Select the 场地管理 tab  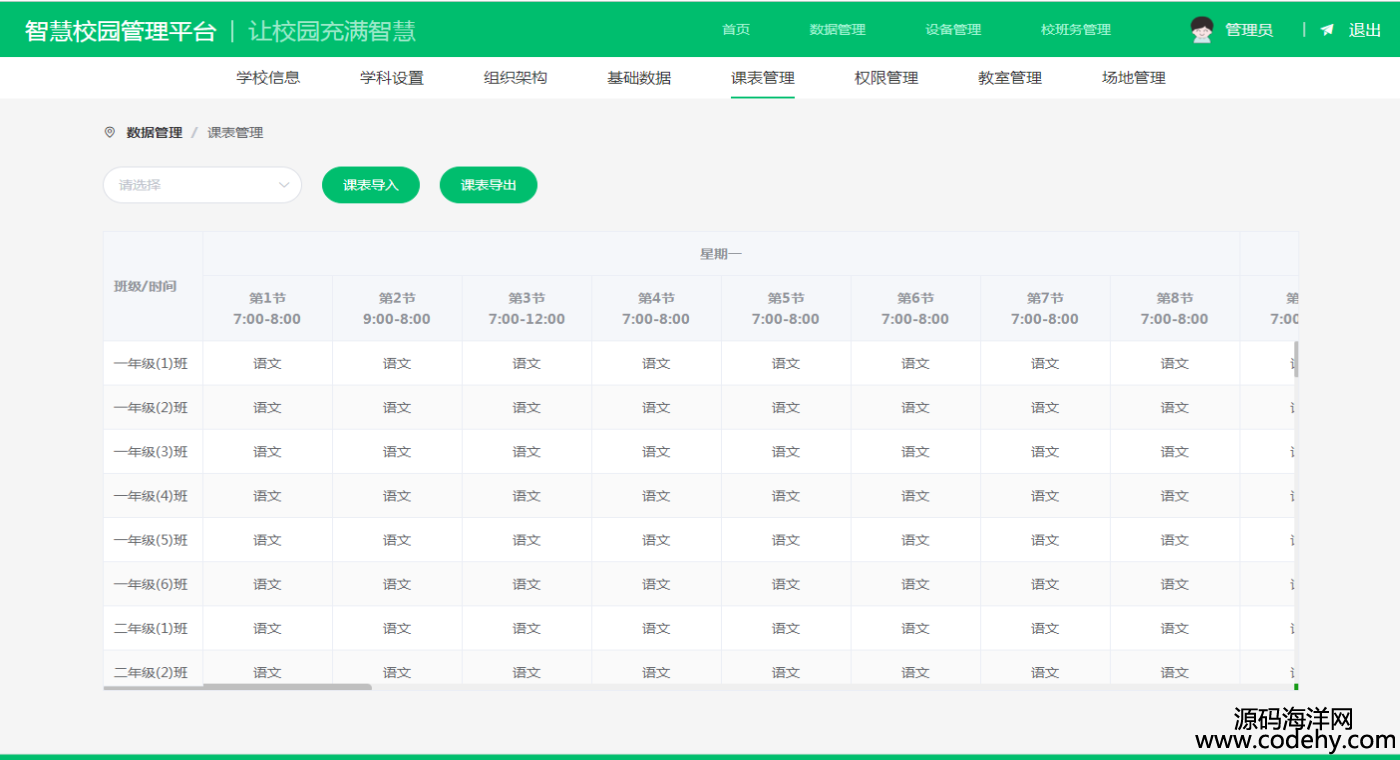click(1133, 78)
